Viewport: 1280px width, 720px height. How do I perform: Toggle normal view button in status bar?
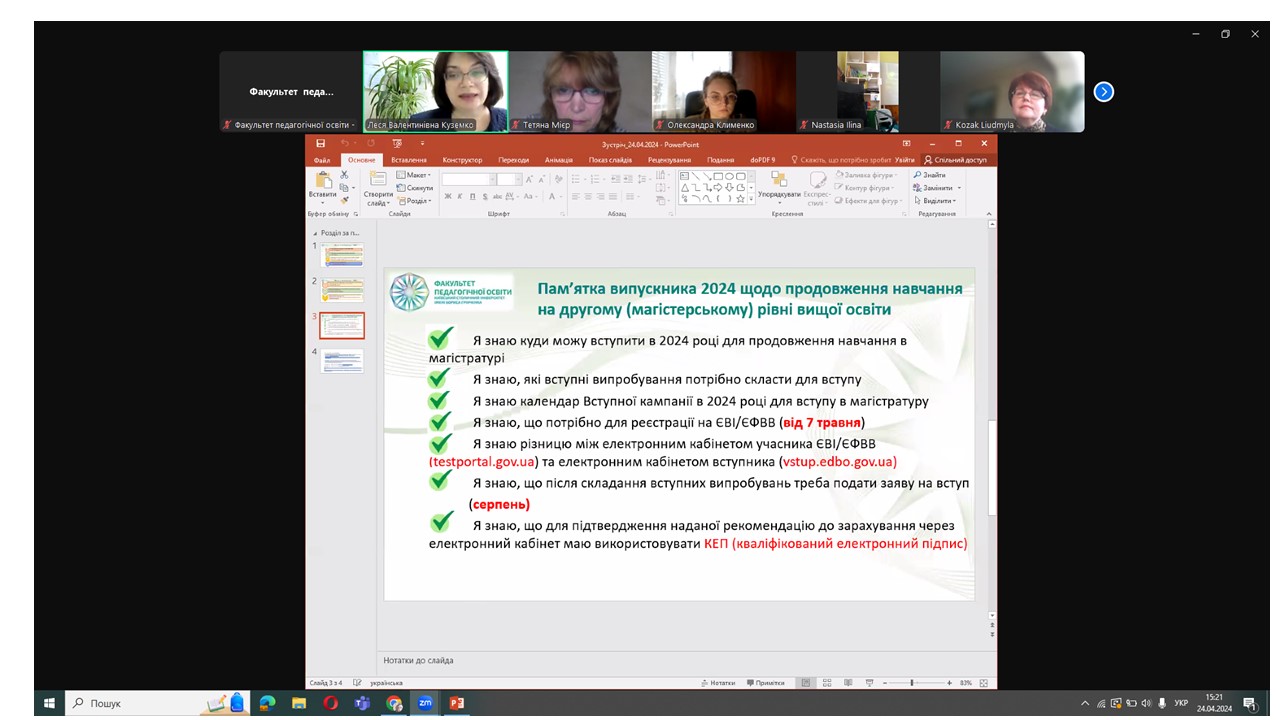(x=805, y=683)
